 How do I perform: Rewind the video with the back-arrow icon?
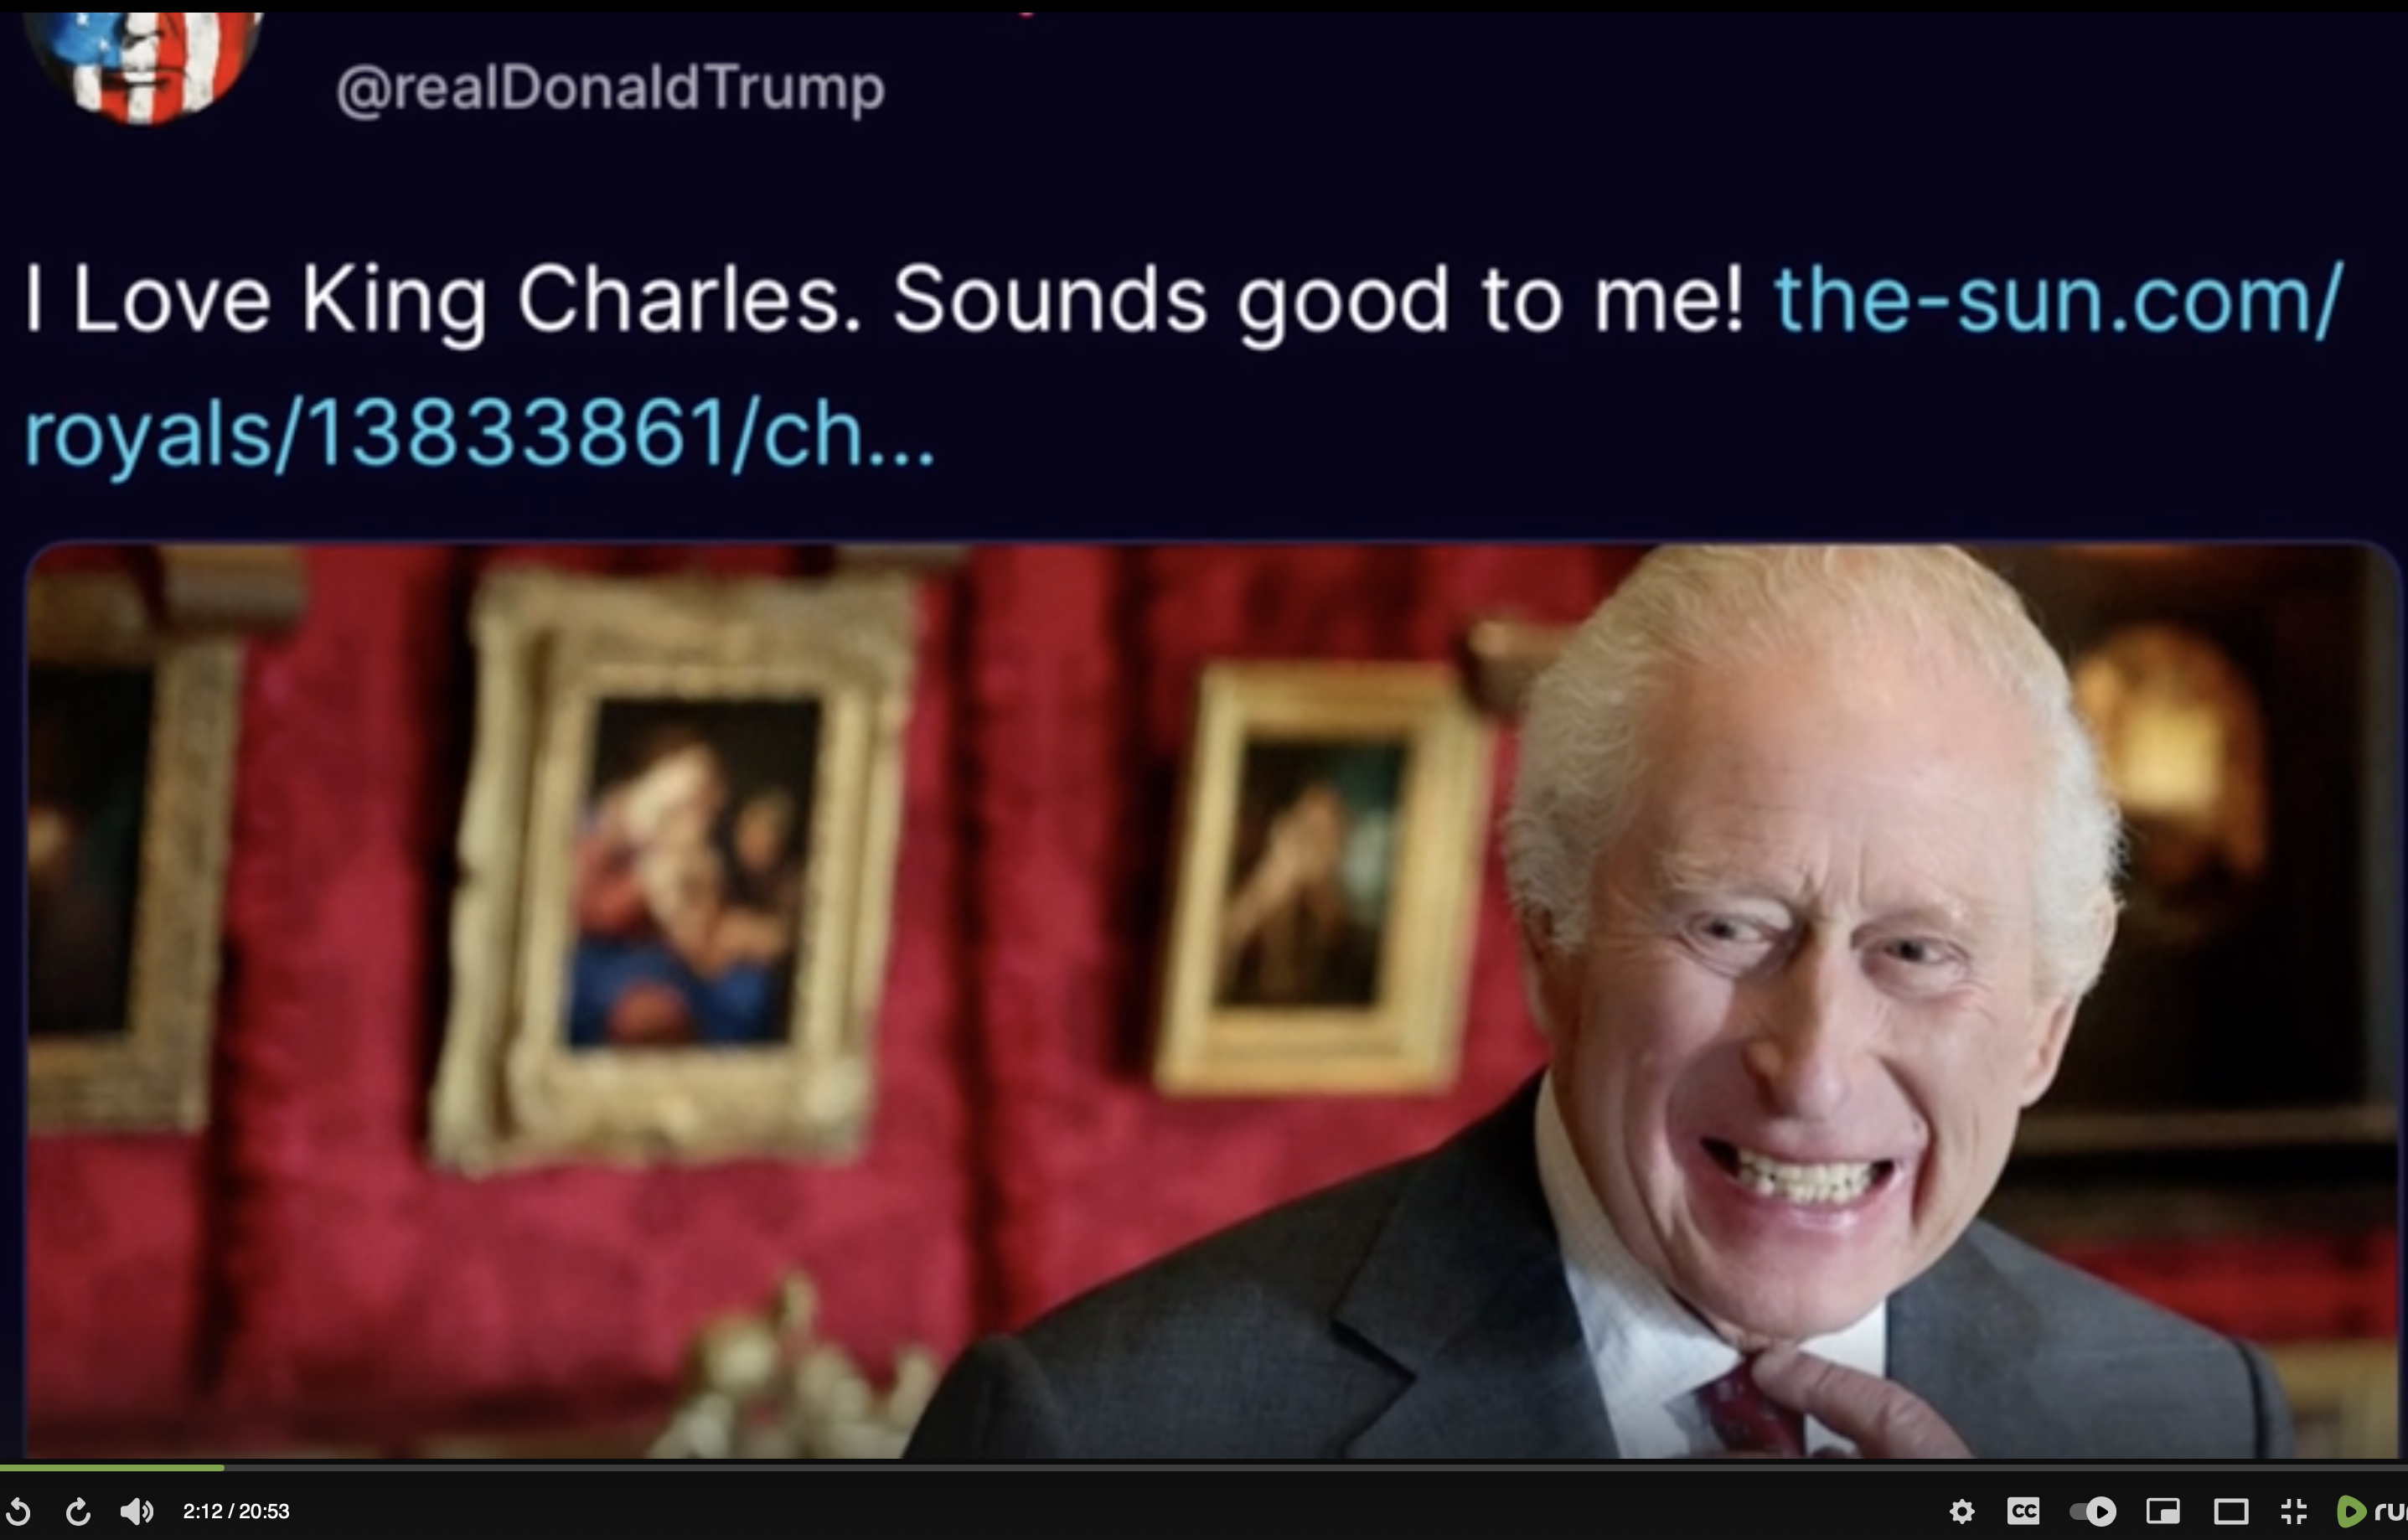(18, 1511)
